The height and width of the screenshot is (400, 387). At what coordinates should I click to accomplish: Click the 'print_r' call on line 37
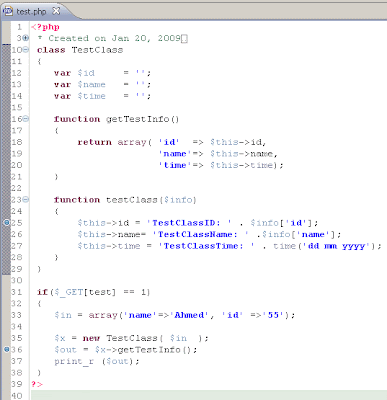pos(74,361)
